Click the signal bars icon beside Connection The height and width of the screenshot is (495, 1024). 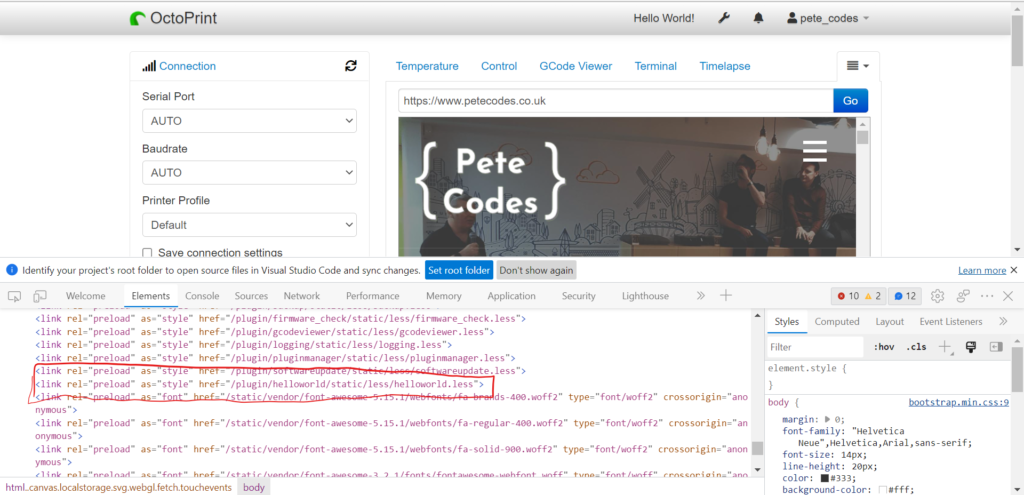[x=150, y=66]
